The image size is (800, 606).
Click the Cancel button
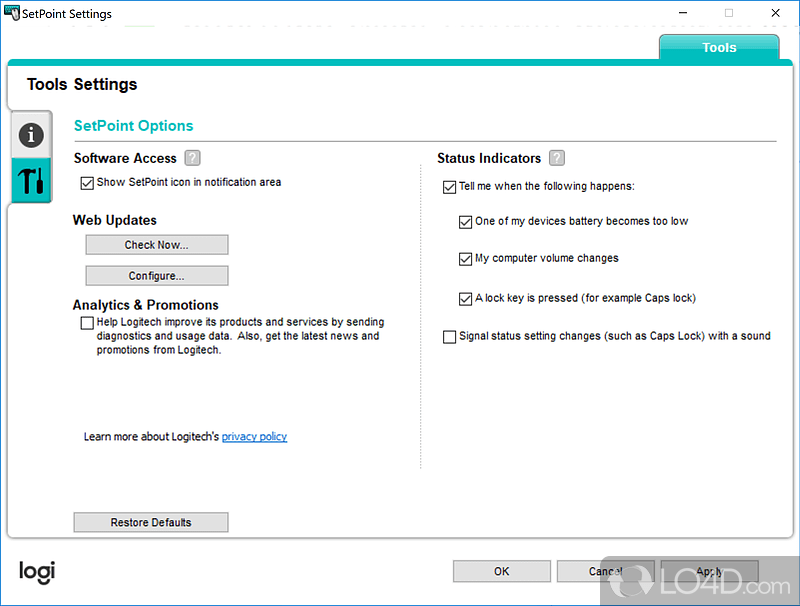click(606, 571)
